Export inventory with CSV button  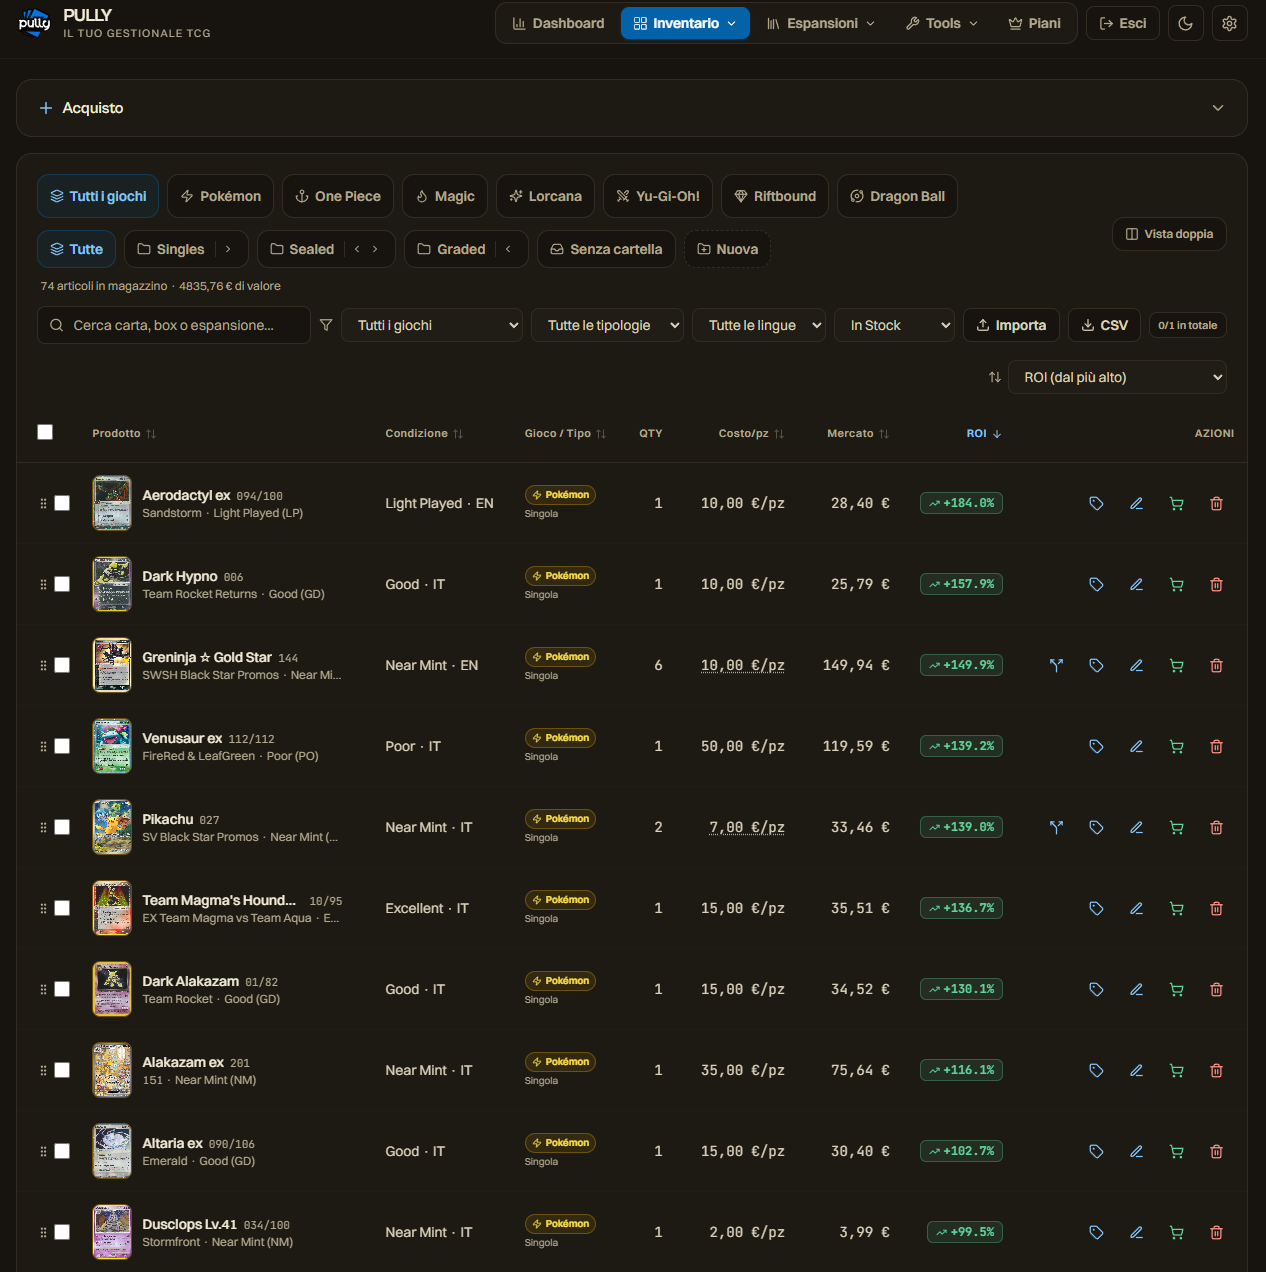pyautogui.click(x=1104, y=325)
